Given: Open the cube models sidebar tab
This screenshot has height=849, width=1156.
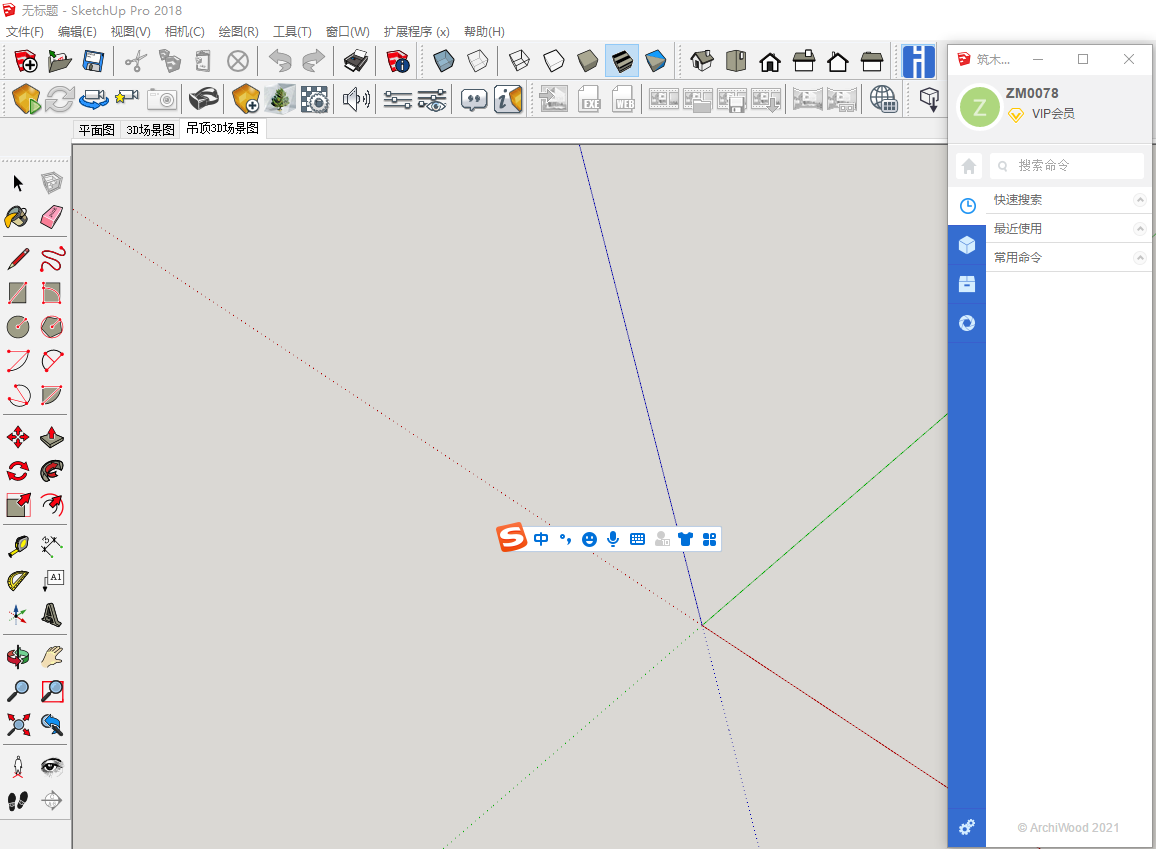Looking at the screenshot, I should (x=967, y=245).
